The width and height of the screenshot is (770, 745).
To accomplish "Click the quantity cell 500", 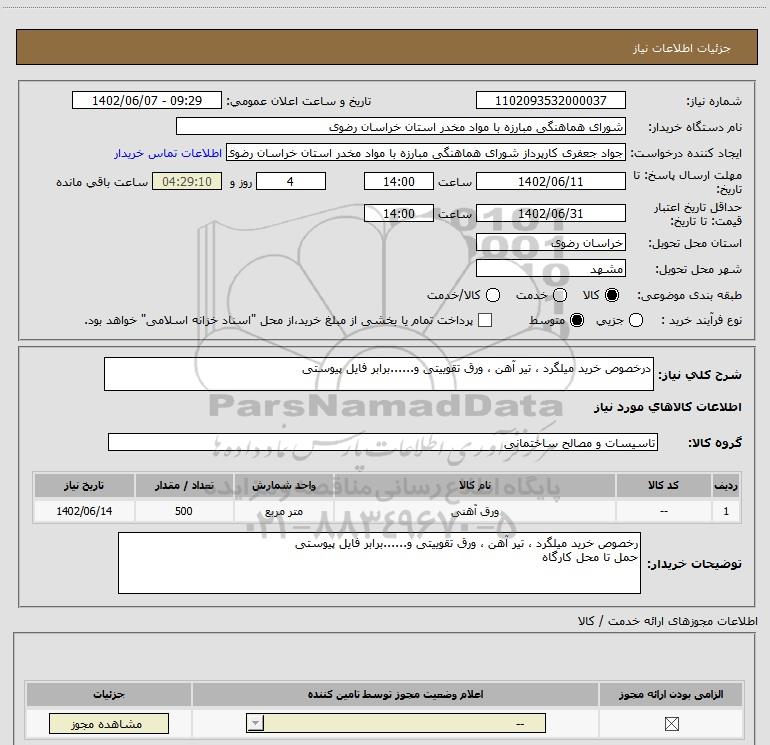I will tap(184, 511).
